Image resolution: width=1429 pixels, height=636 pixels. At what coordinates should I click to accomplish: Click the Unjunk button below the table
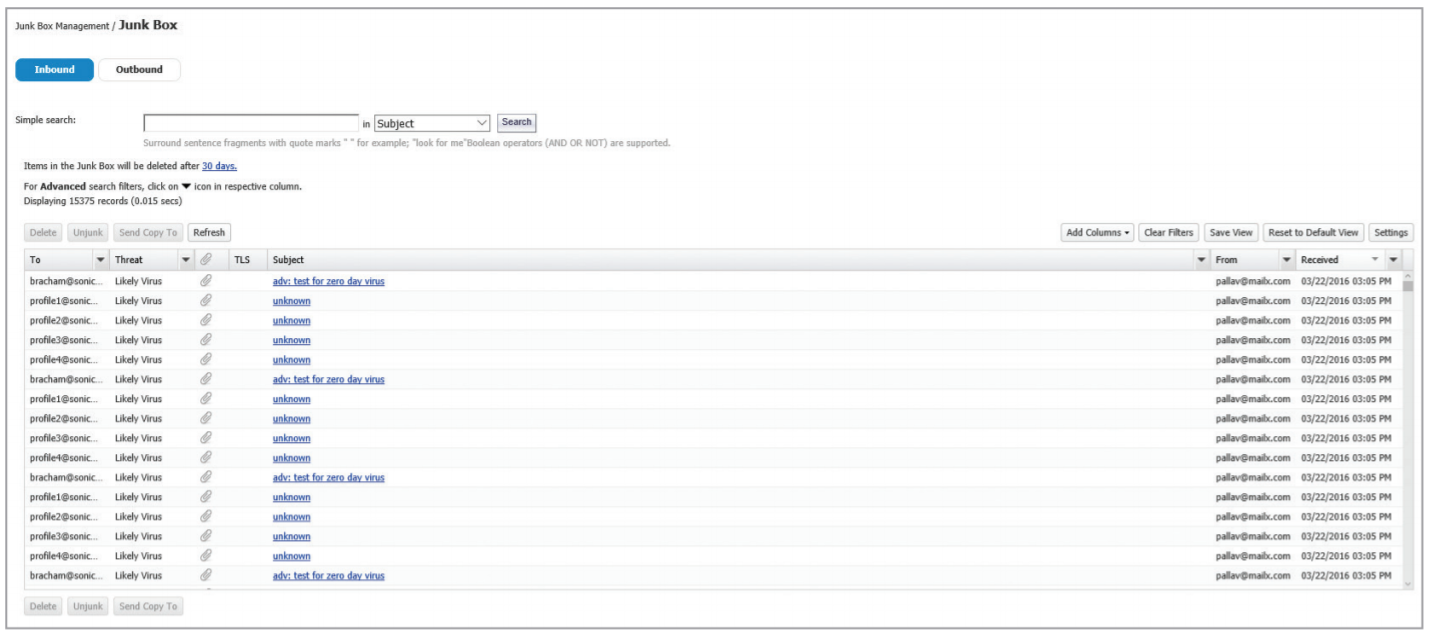pyautogui.click(x=88, y=606)
